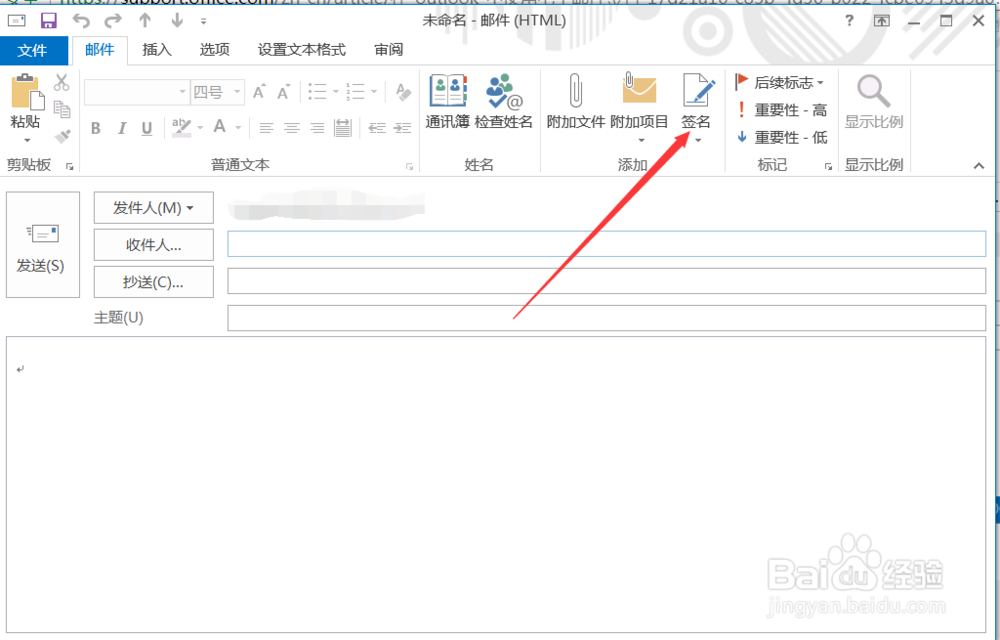Viewport: 1000px width, 640px height.
Task: Toggle italic formatting
Action: (x=121, y=128)
